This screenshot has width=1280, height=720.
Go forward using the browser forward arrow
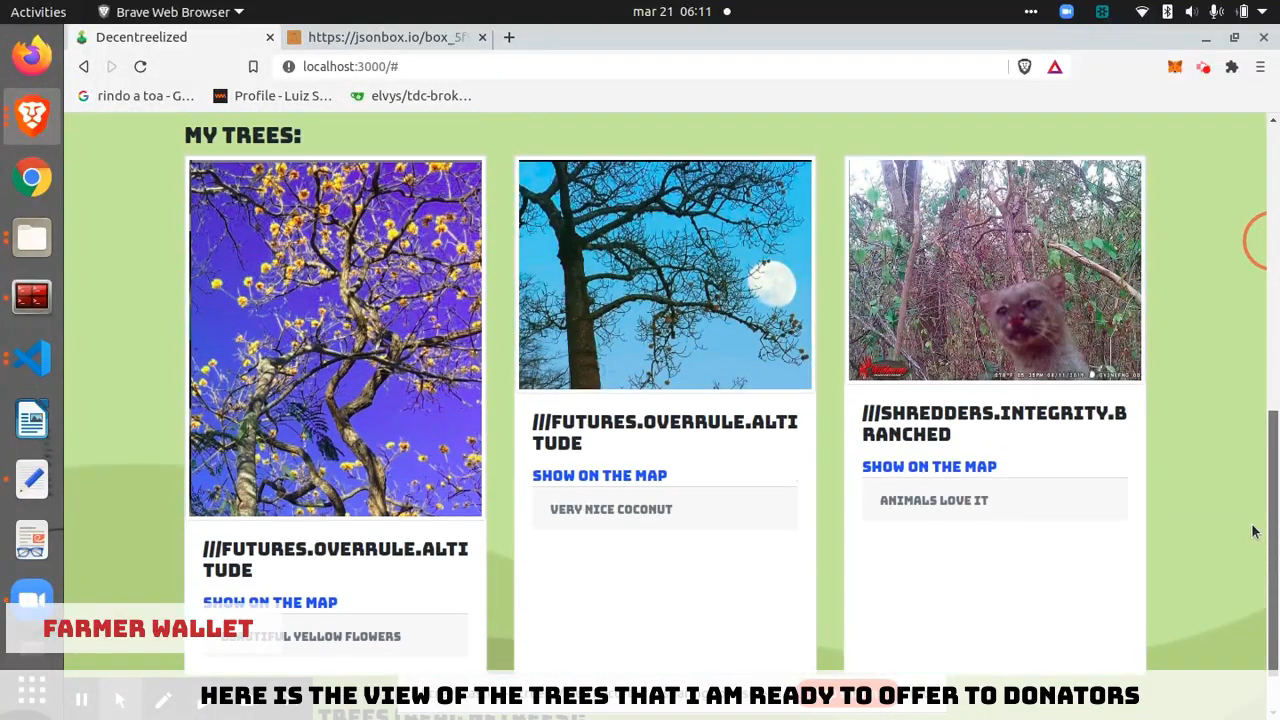coord(112,67)
